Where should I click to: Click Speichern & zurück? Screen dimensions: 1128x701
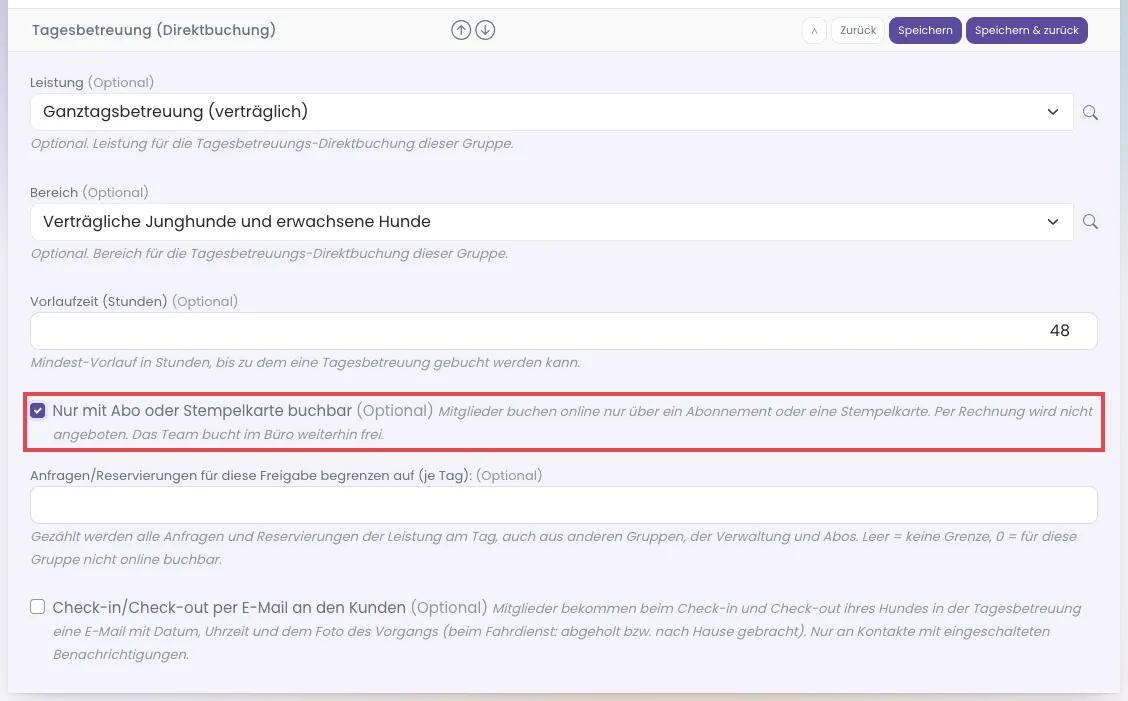tap(1027, 30)
